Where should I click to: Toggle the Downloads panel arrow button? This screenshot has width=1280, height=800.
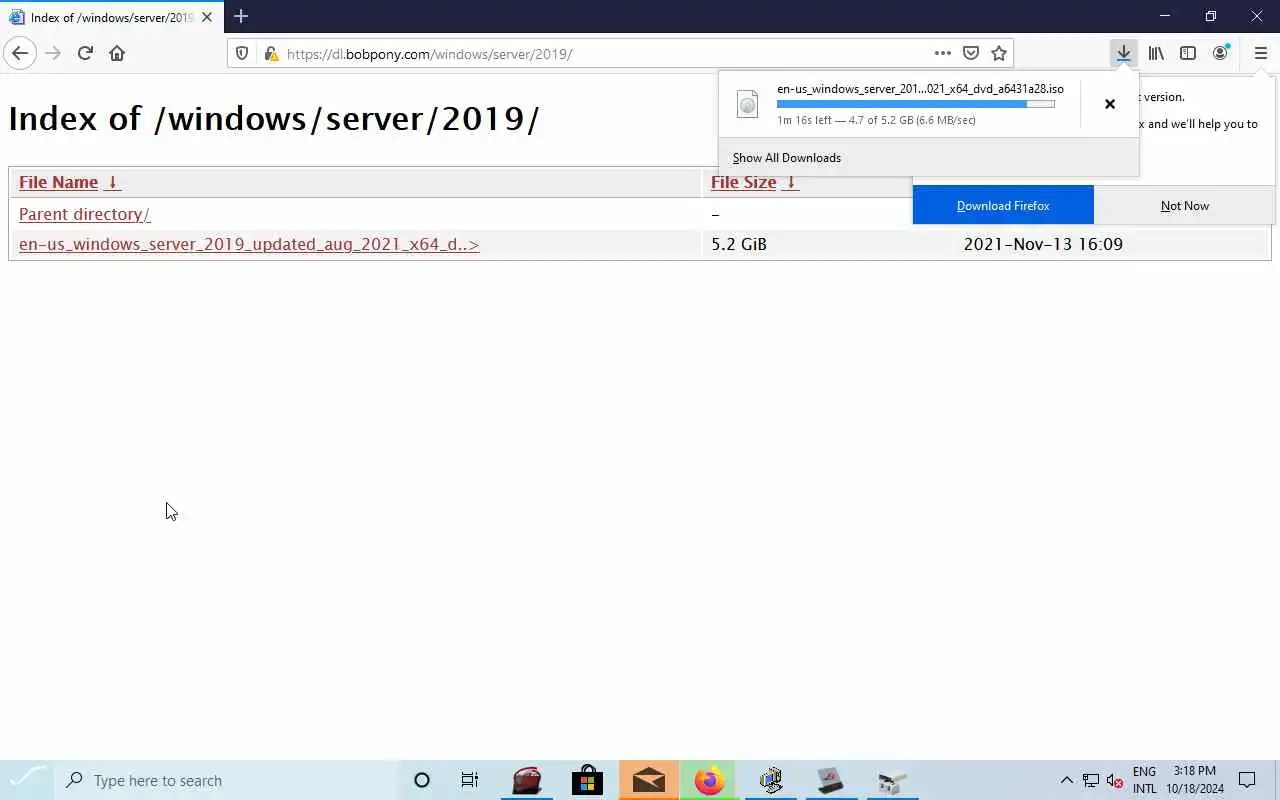[x=1124, y=53]
